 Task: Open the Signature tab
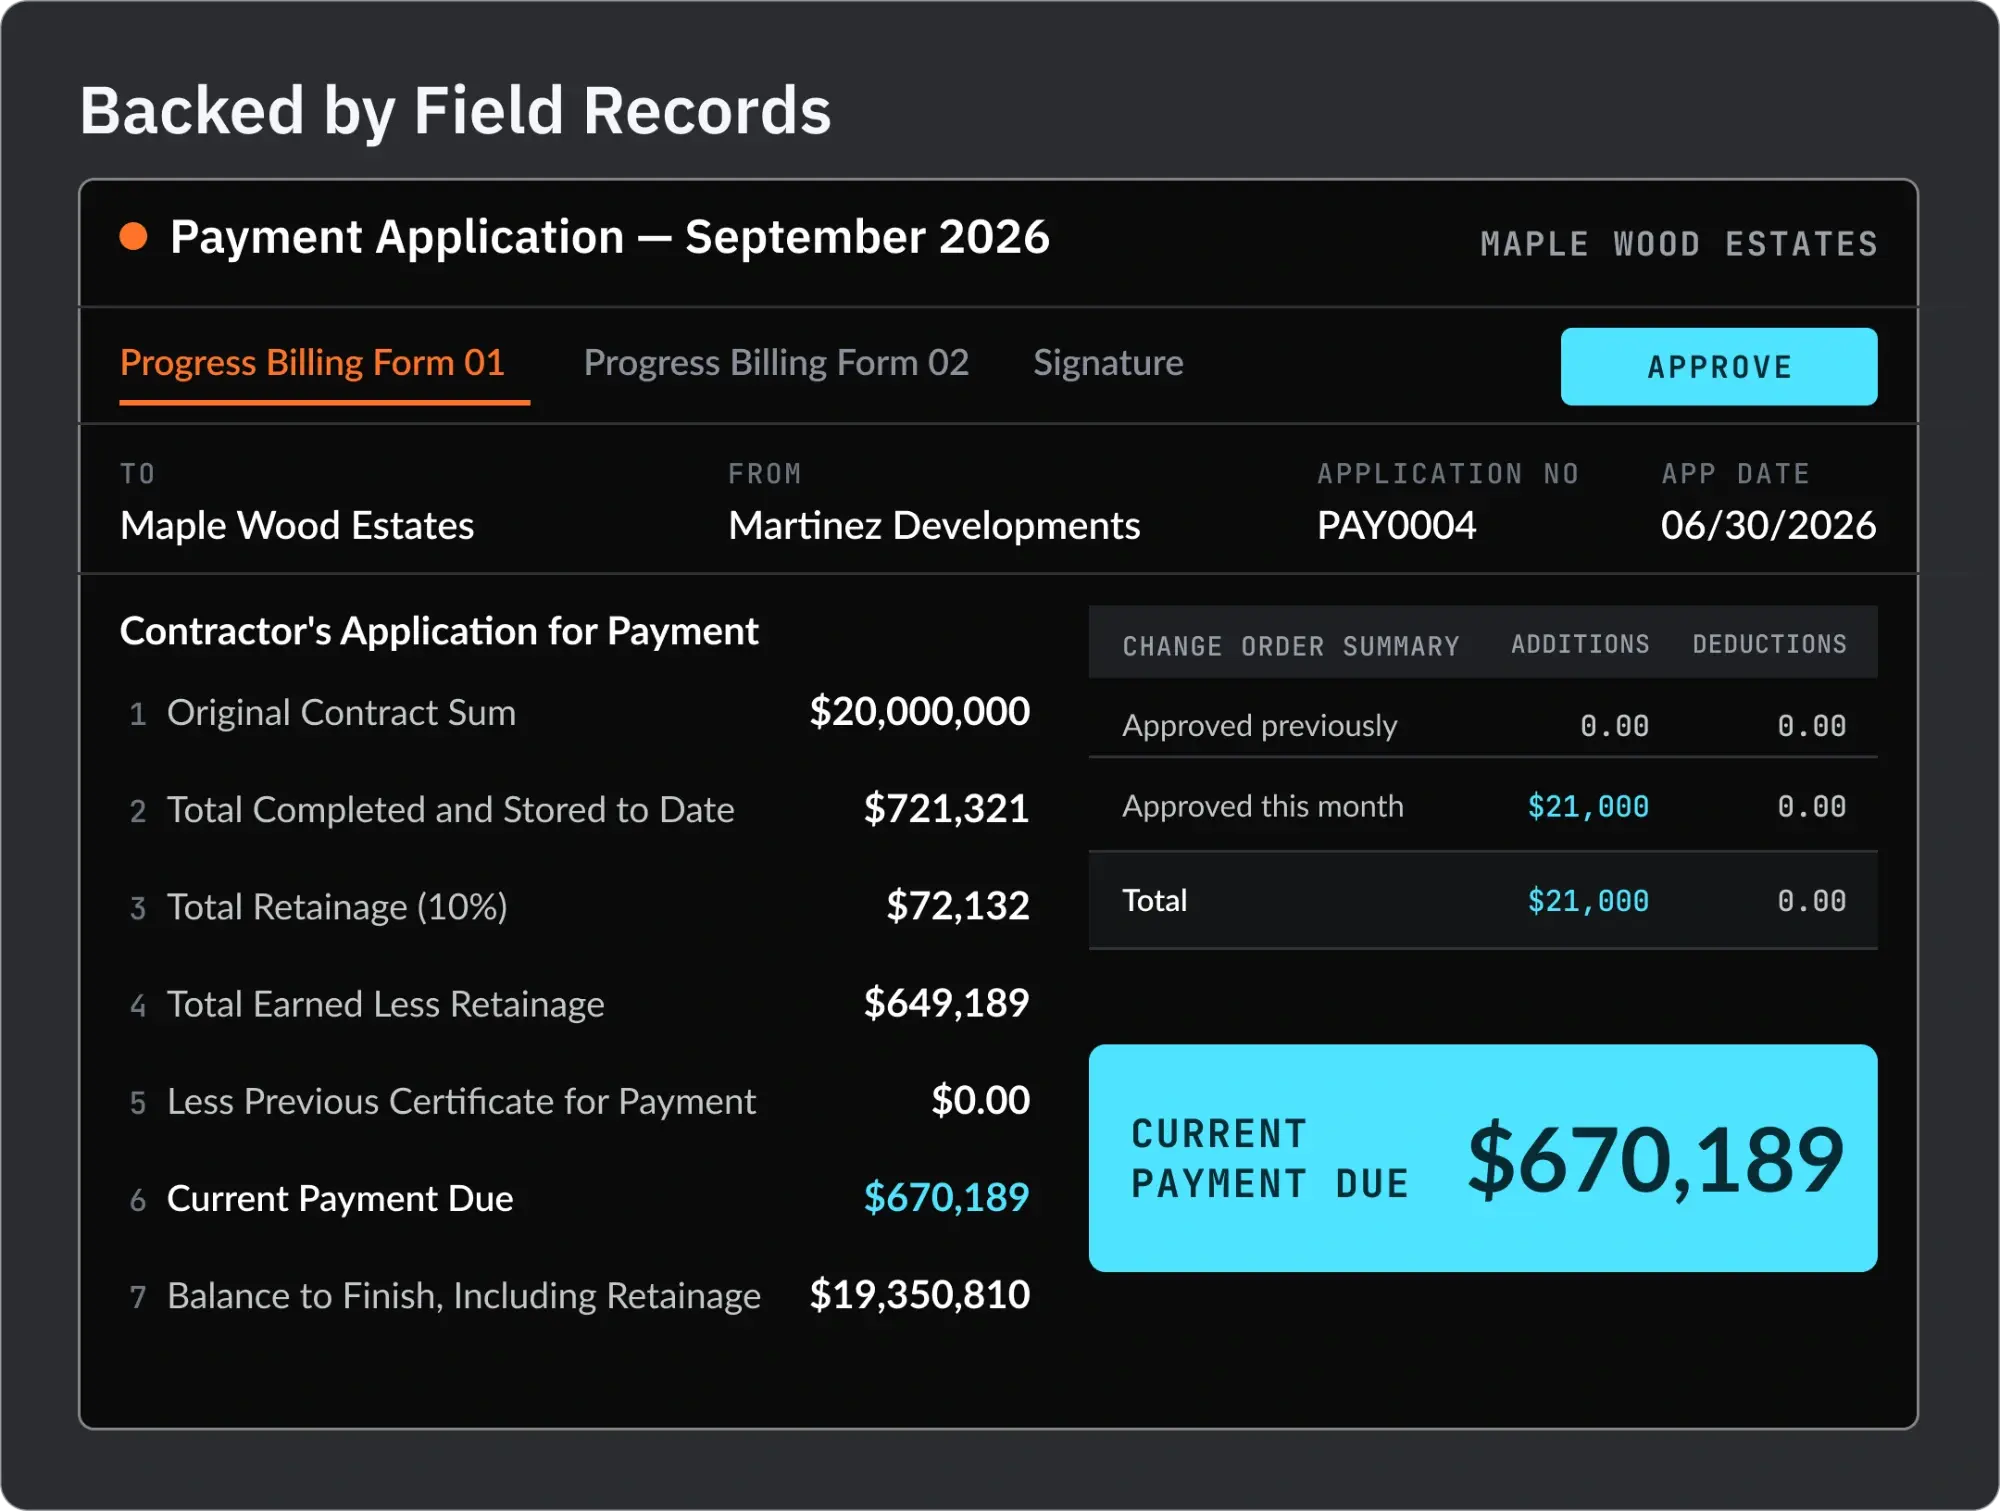[x=1108, y=363]
